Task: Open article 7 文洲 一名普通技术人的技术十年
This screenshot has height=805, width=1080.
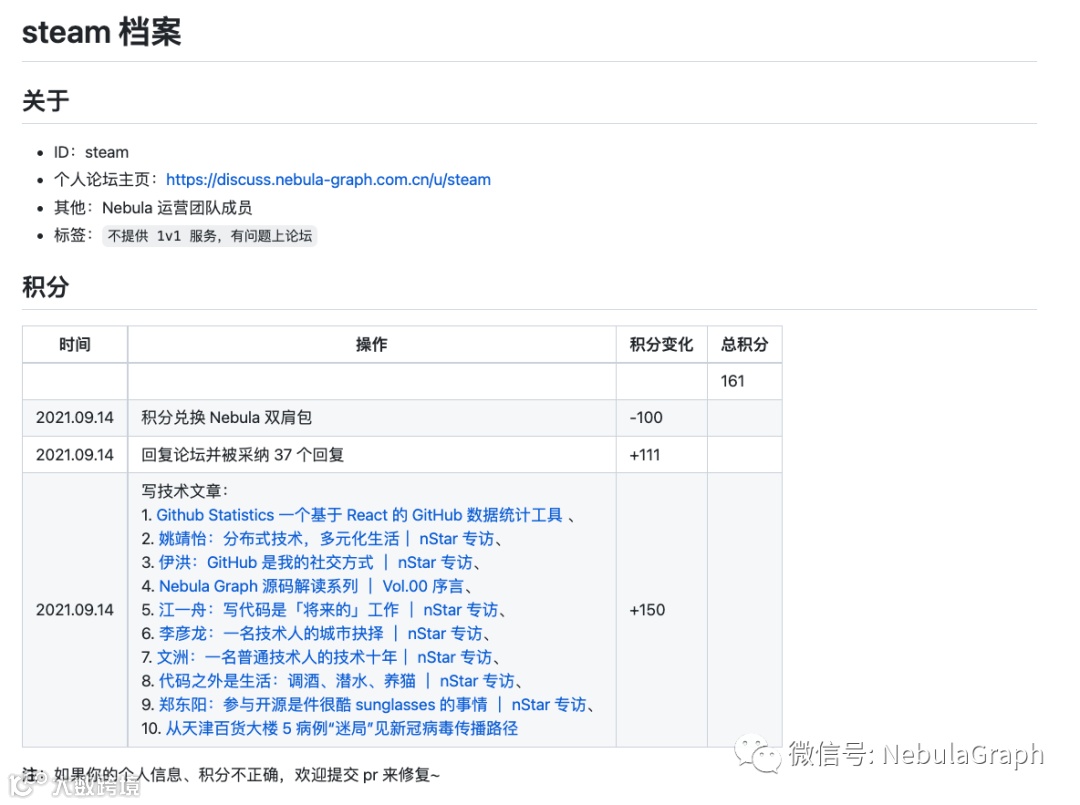Action: 324,658
